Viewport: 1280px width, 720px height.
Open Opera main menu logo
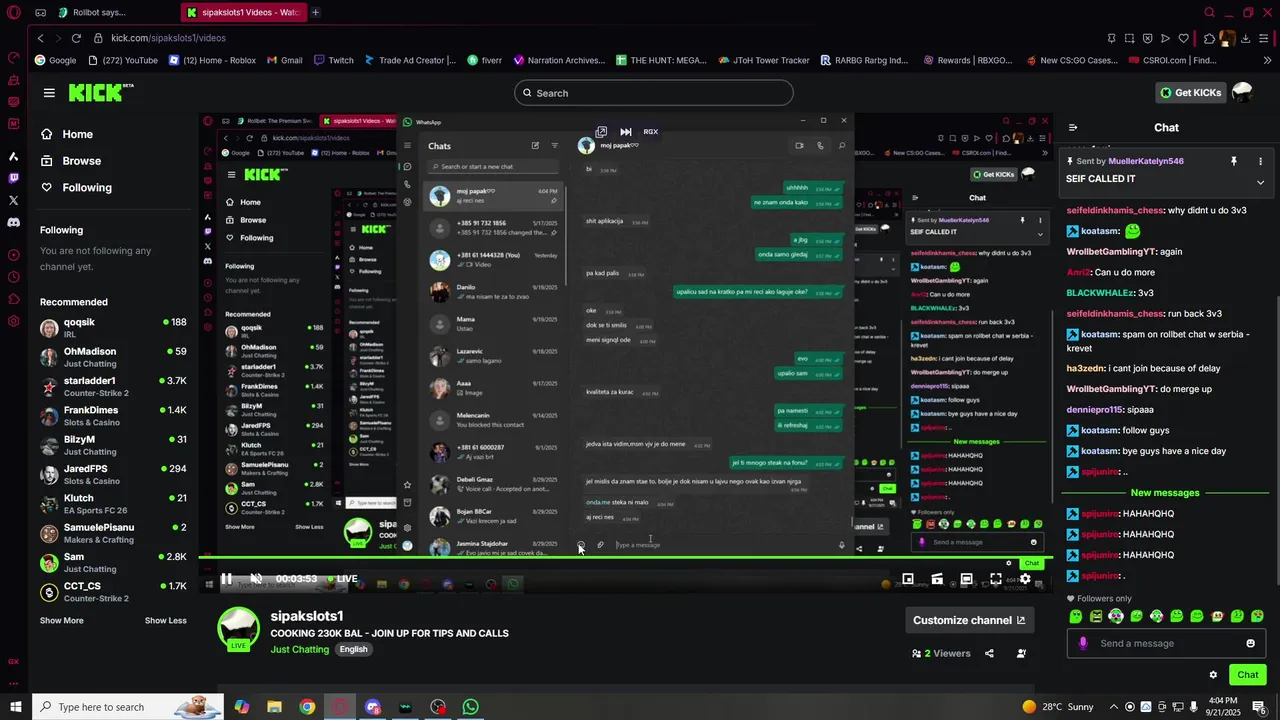click(x=13, y=13)
